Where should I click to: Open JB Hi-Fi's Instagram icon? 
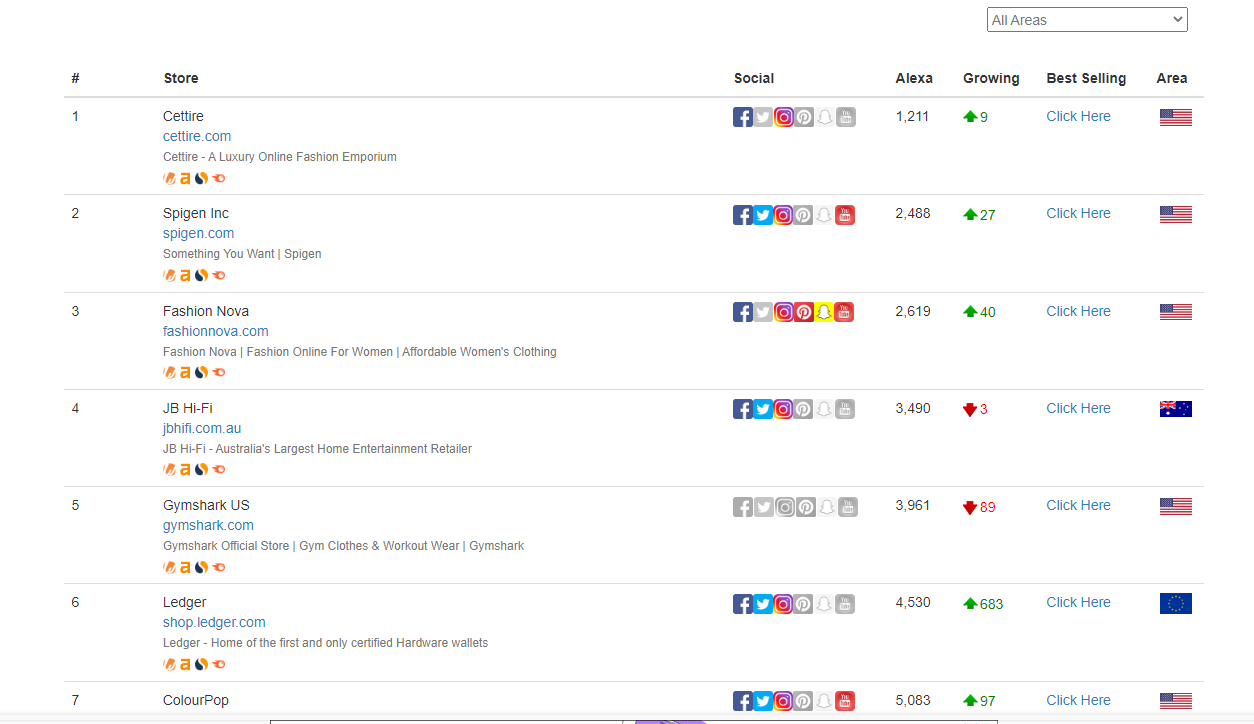click(784, 409)
